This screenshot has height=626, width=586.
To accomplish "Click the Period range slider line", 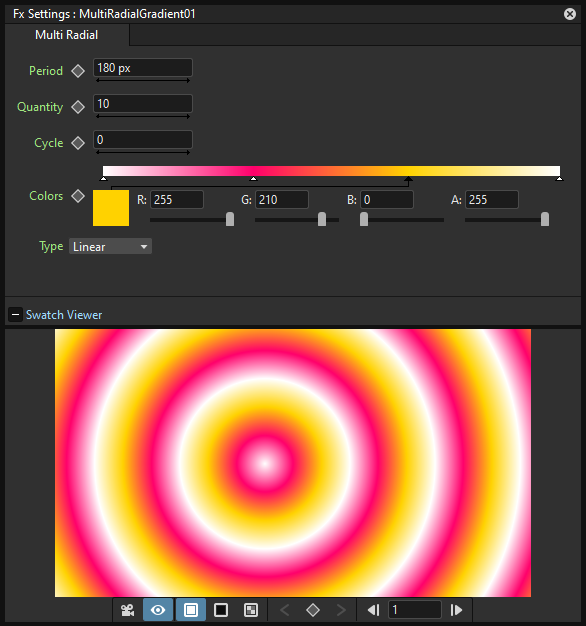I will point(143,81).
